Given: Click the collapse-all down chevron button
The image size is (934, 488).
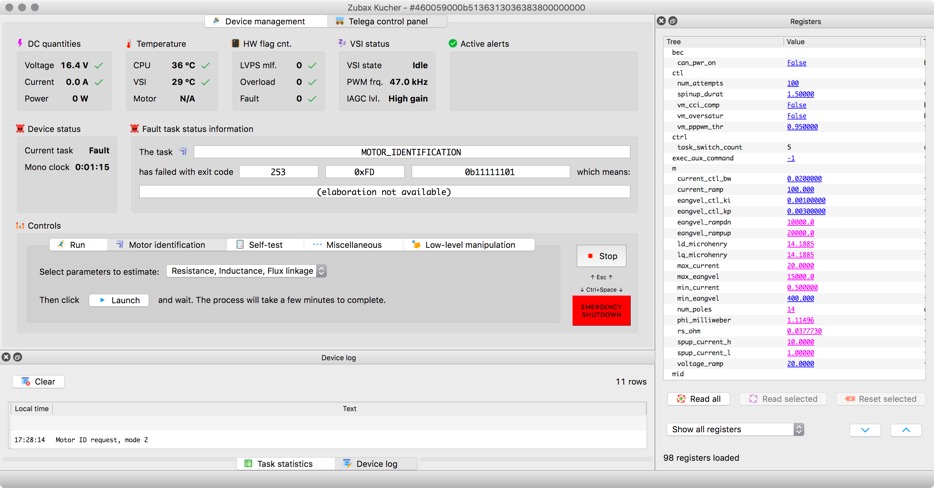Looking at the screenshot, I should (x=865, y=430).
